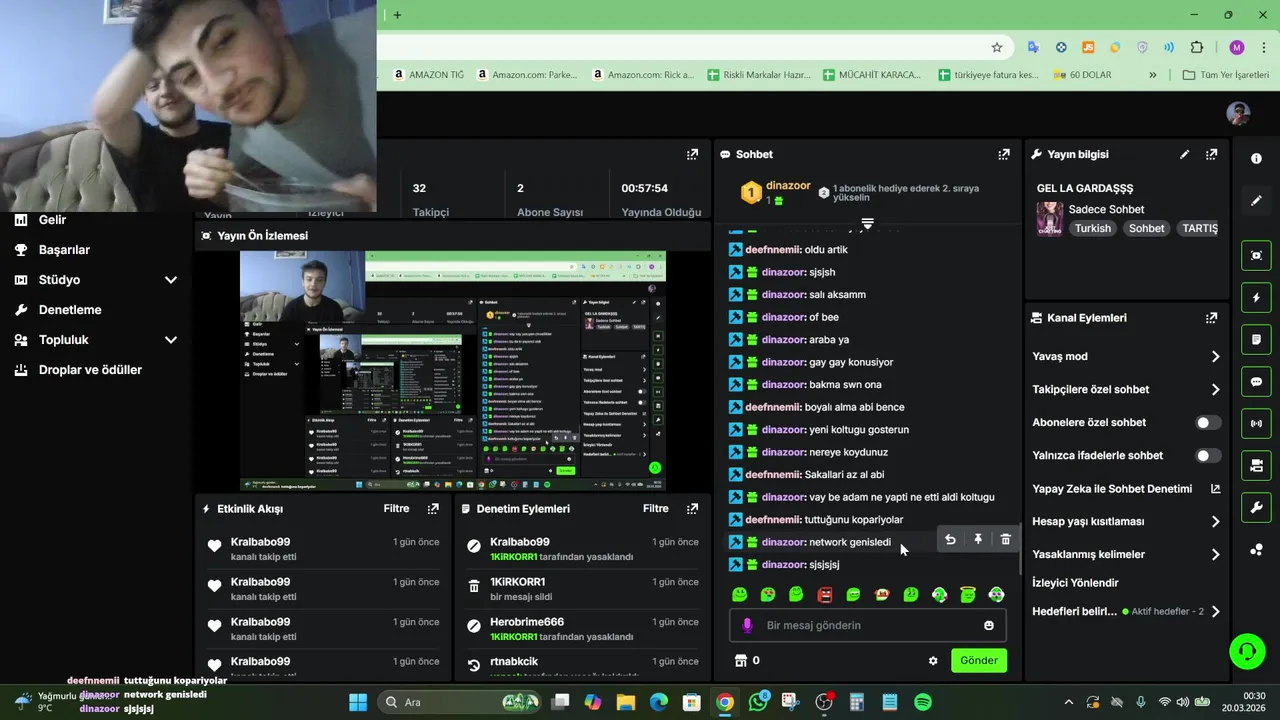Edit stream info with the Yayın bilgisi pencil icon
Screen dimensions: 1280x720
pyautogui.click(x=1184, y=154)
